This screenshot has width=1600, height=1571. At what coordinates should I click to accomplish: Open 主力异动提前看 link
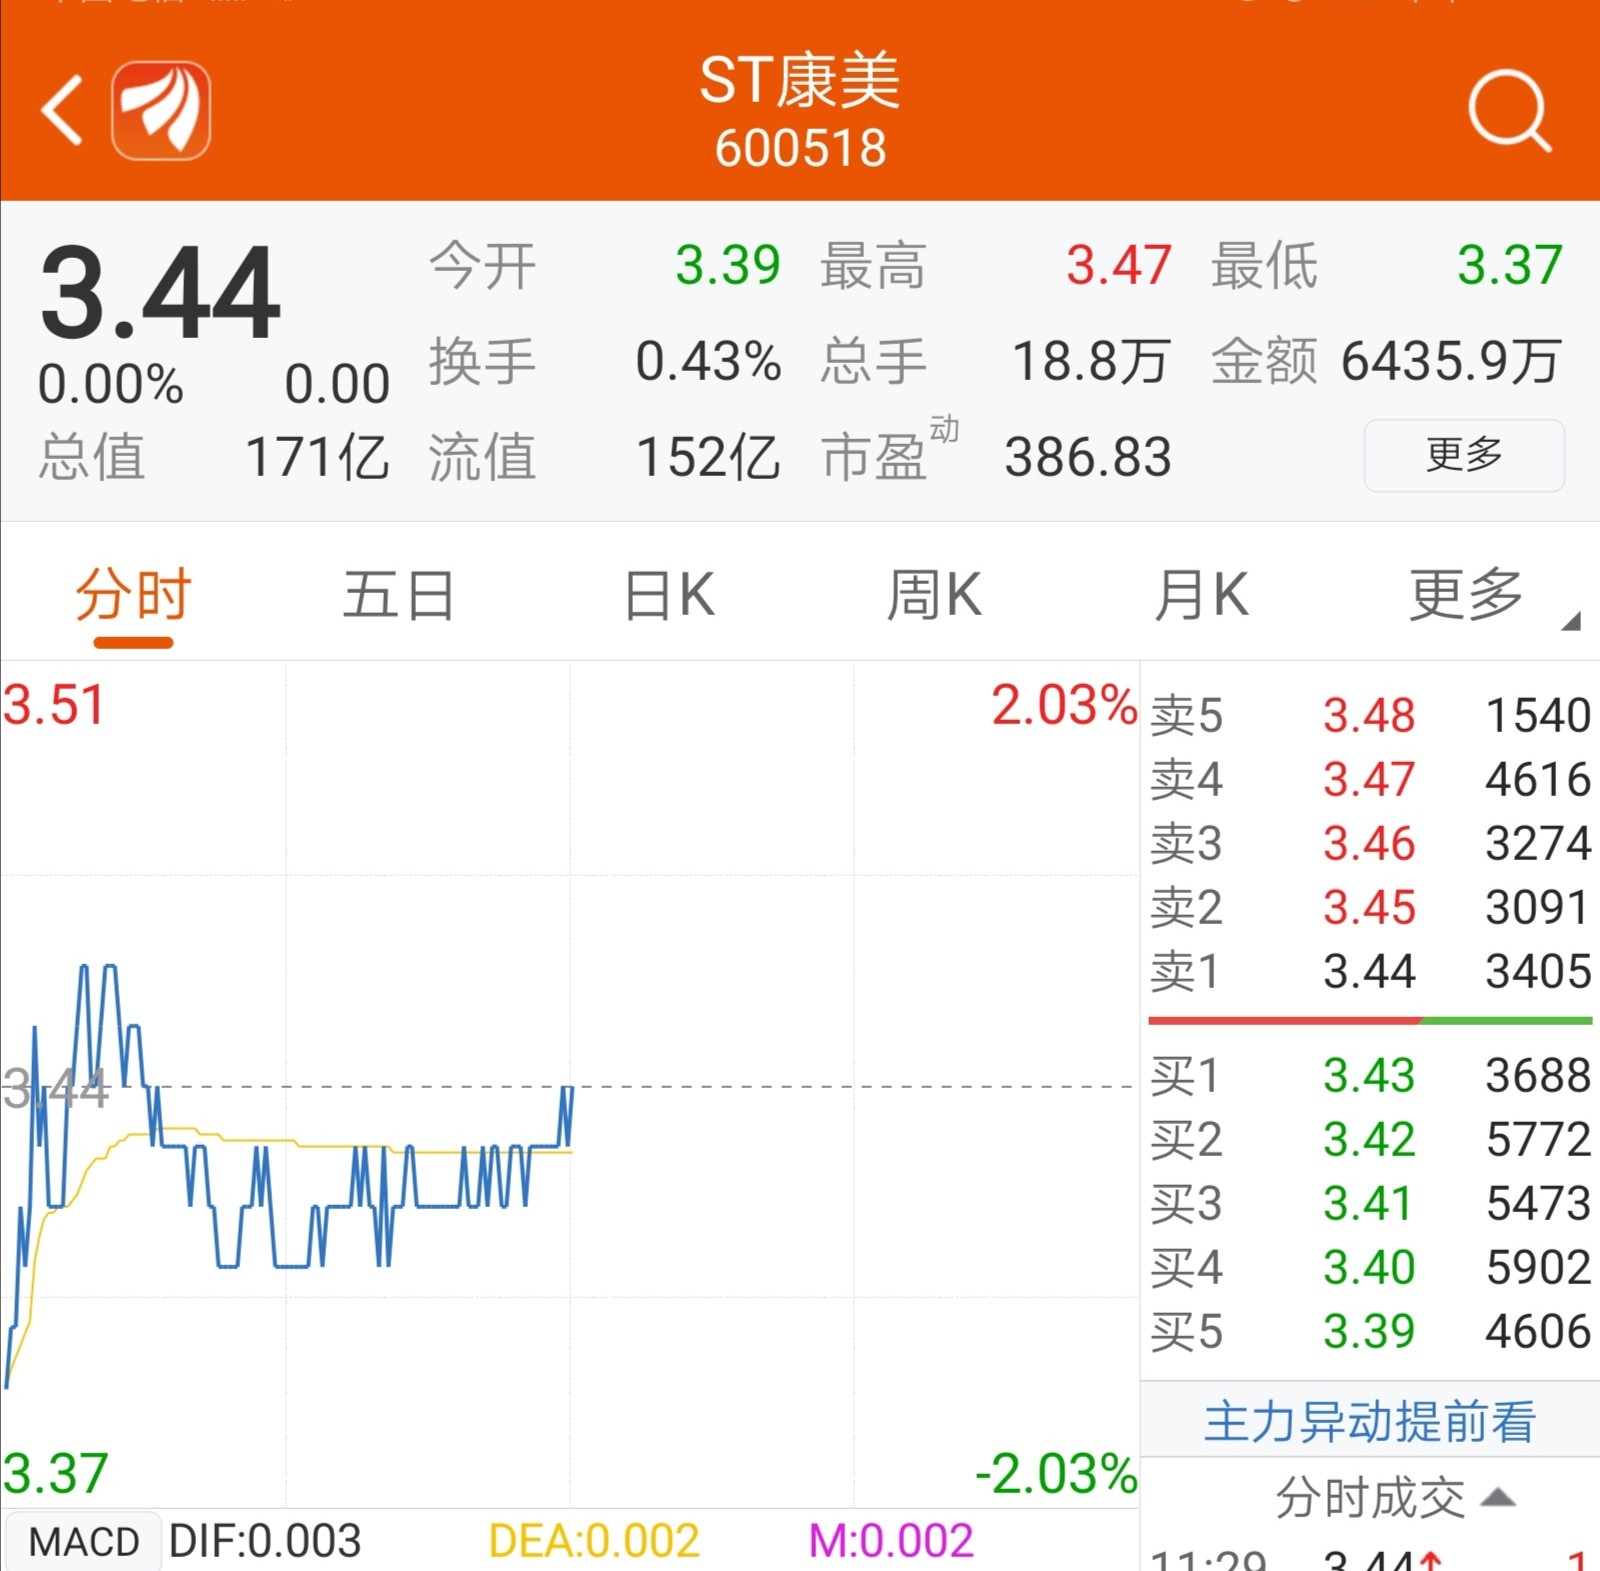pyautogui.click(x=1369, y=1421)
